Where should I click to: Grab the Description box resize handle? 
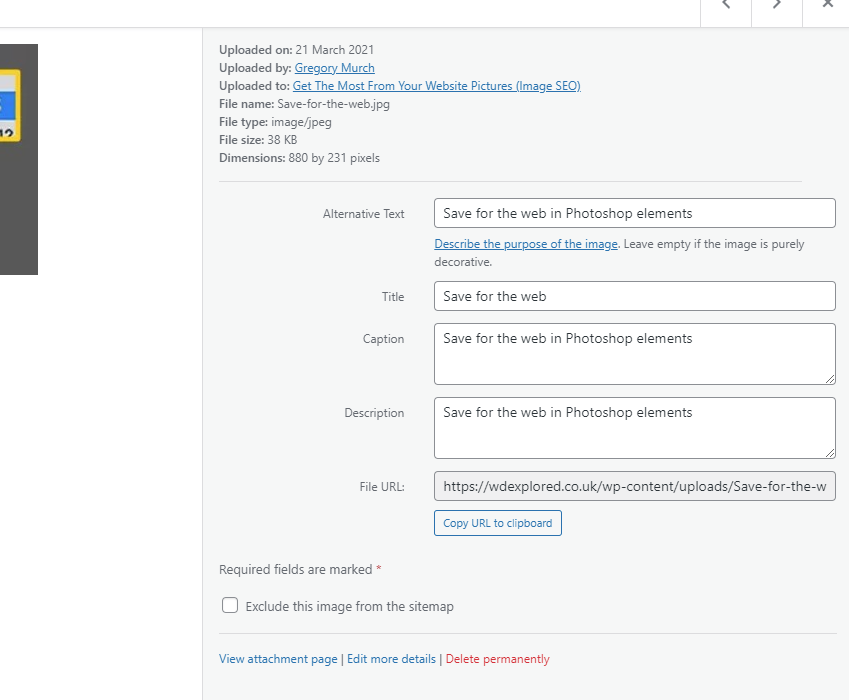point(830,453)
